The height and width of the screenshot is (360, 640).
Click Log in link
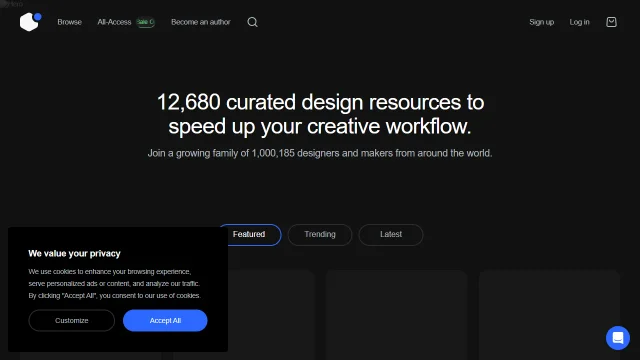(579, 22)
